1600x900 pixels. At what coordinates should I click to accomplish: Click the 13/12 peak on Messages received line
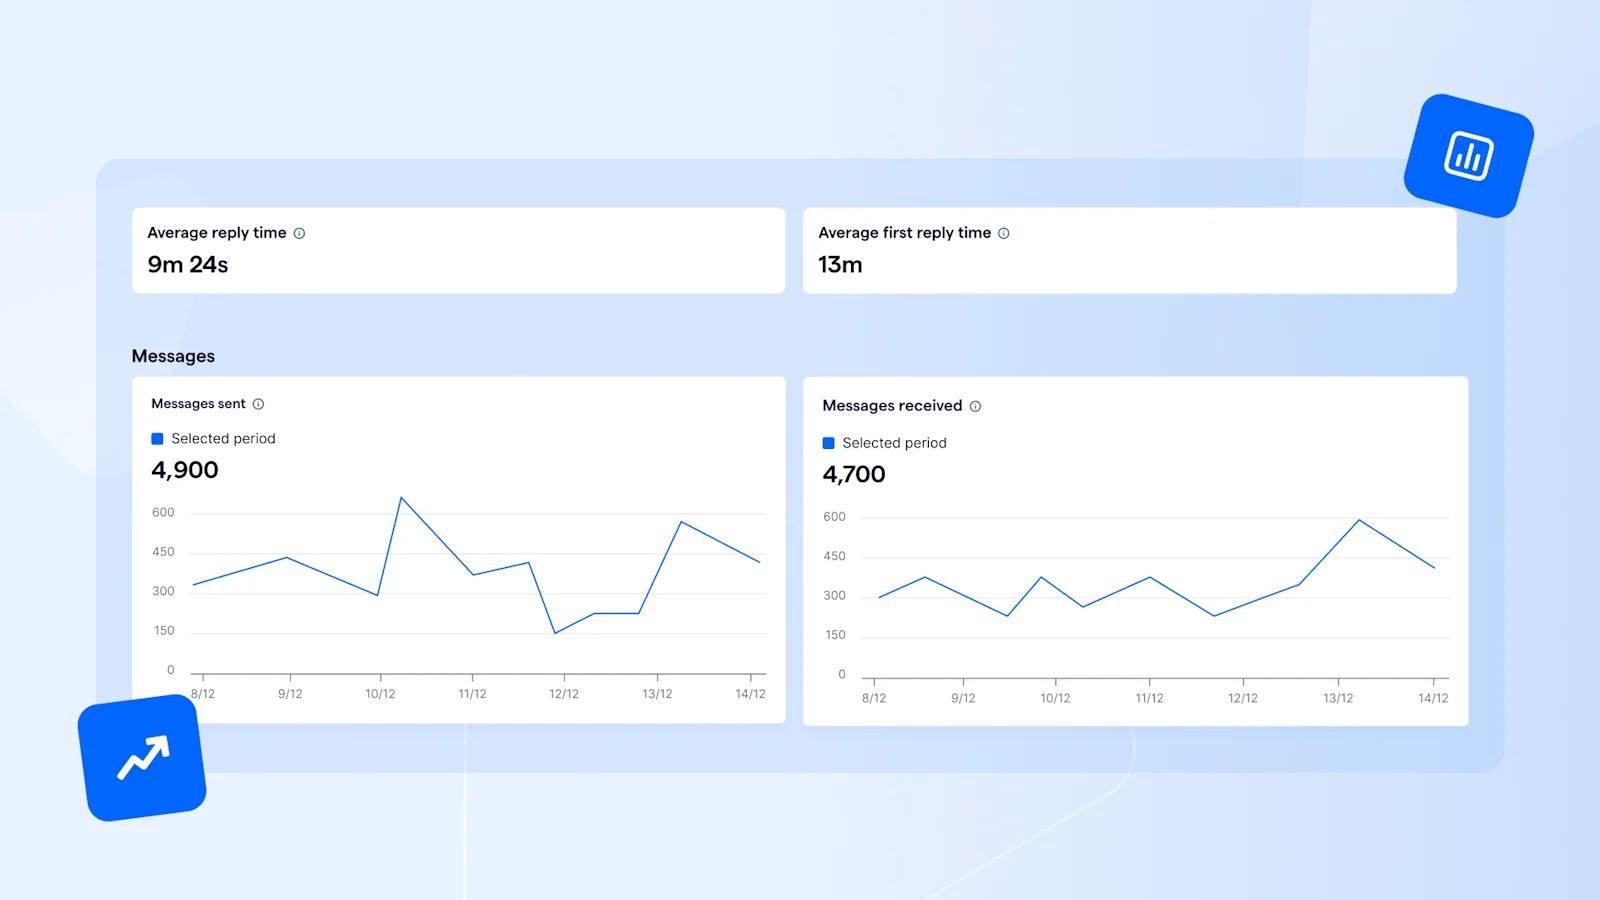click(1359, 520)
